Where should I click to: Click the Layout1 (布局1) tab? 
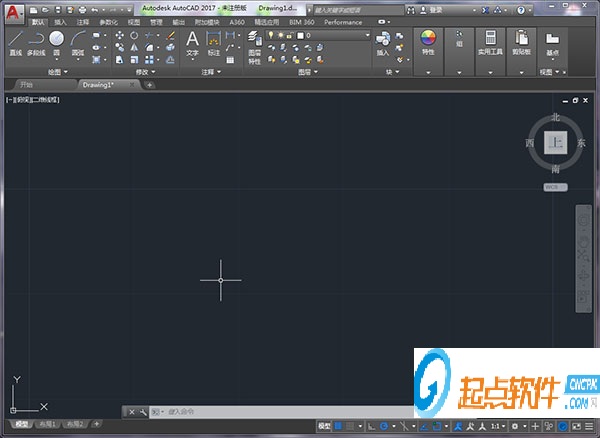click(48, 424)
